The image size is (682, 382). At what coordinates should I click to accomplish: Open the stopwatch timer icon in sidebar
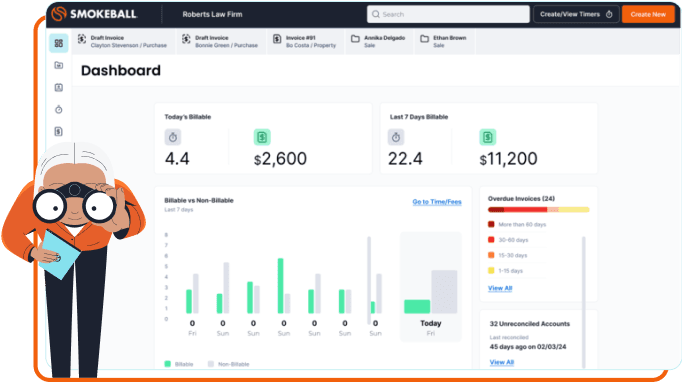point(59,109)
